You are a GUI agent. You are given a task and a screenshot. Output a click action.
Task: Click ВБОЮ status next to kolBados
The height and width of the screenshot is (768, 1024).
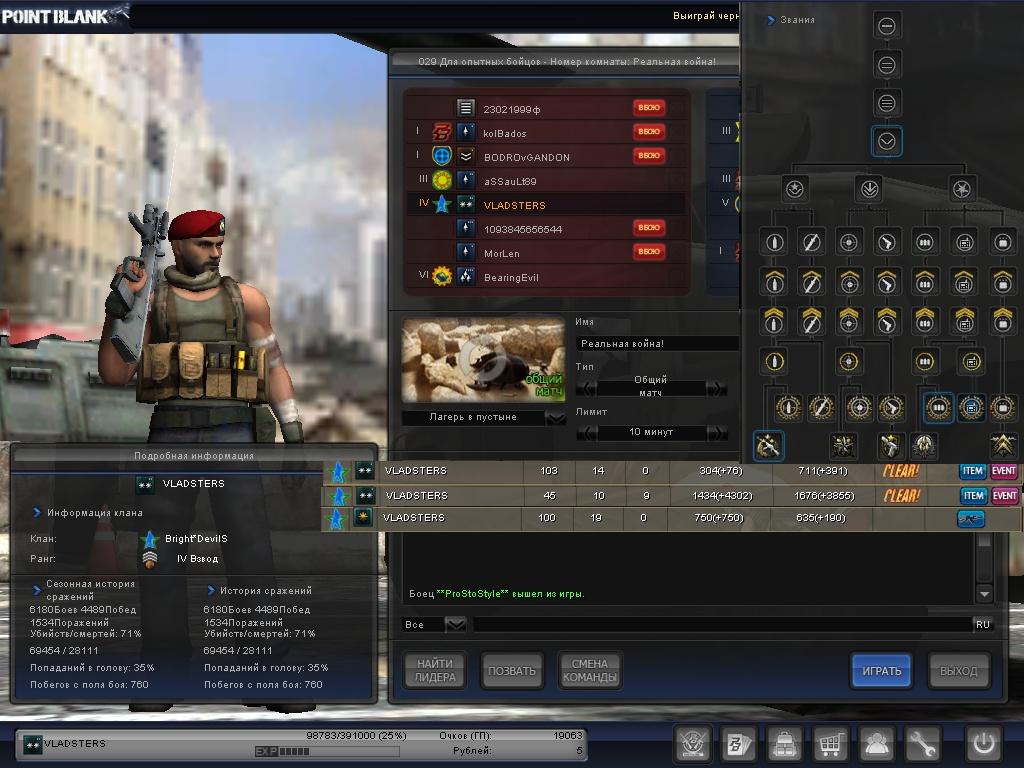[649, 132]
